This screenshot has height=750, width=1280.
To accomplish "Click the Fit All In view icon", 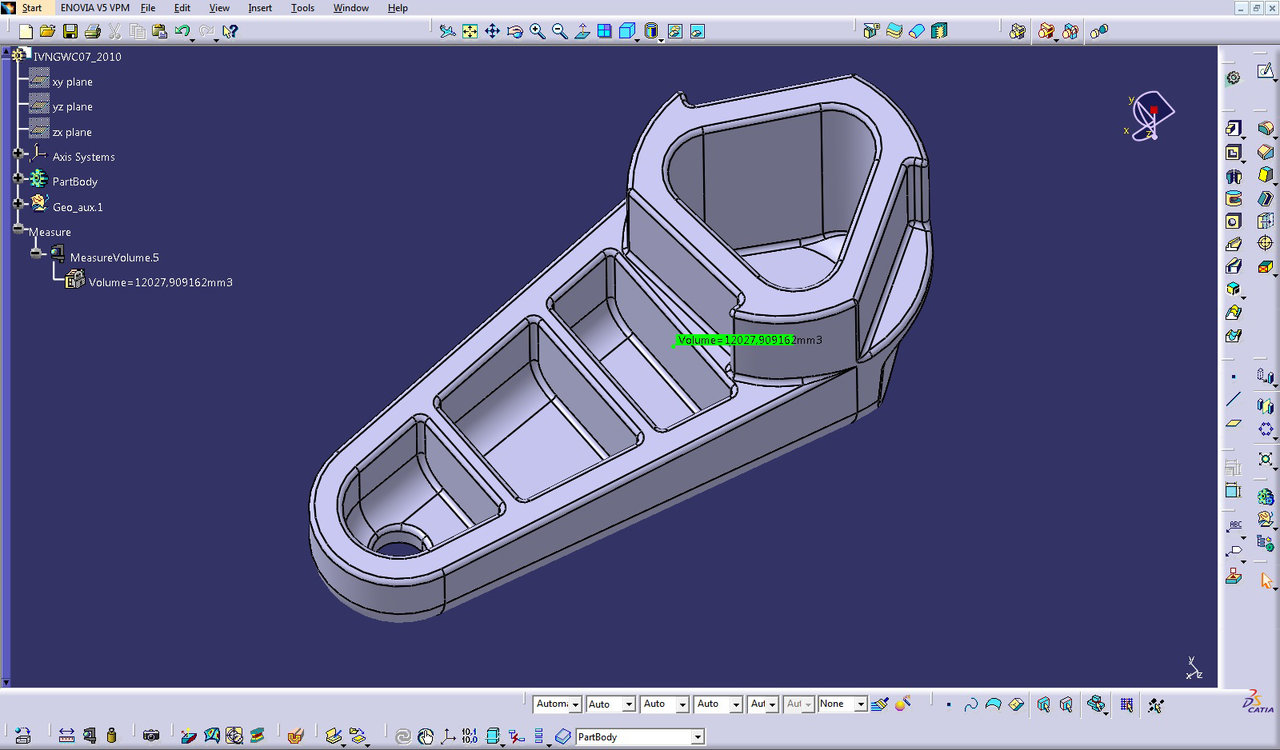I will coord(469,32).
